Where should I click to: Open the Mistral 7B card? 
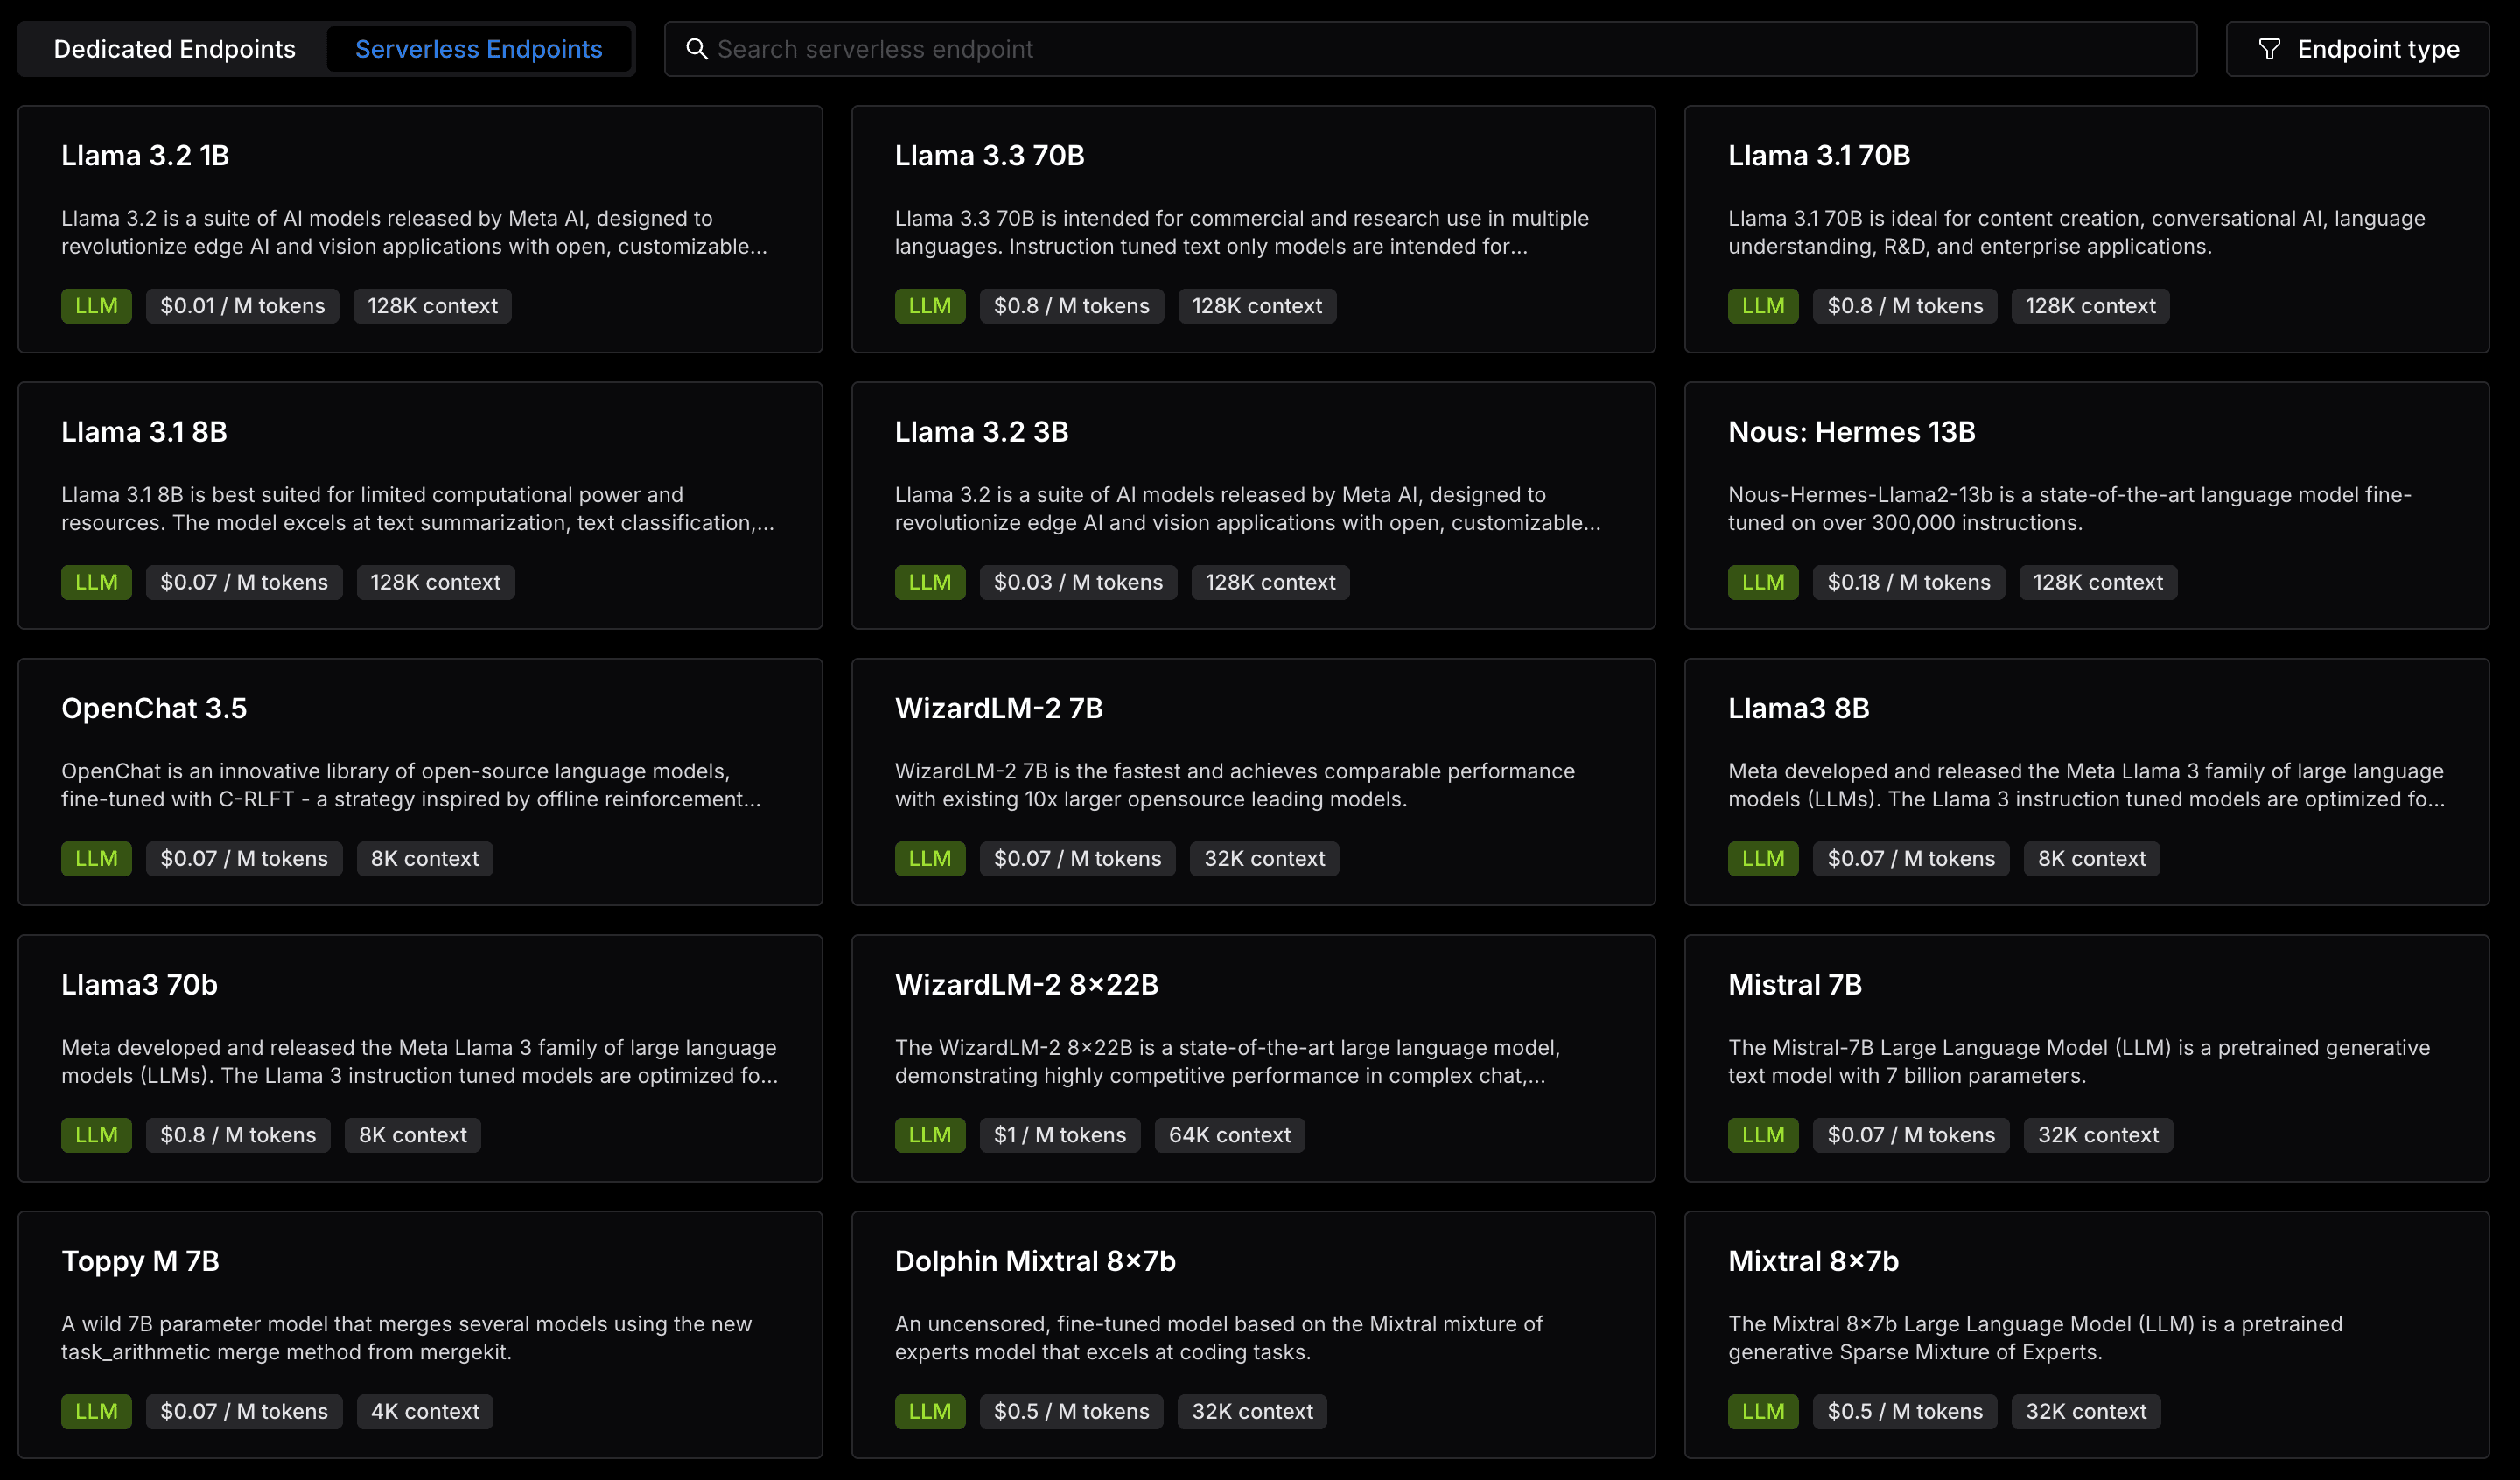pos(2086,1058)
